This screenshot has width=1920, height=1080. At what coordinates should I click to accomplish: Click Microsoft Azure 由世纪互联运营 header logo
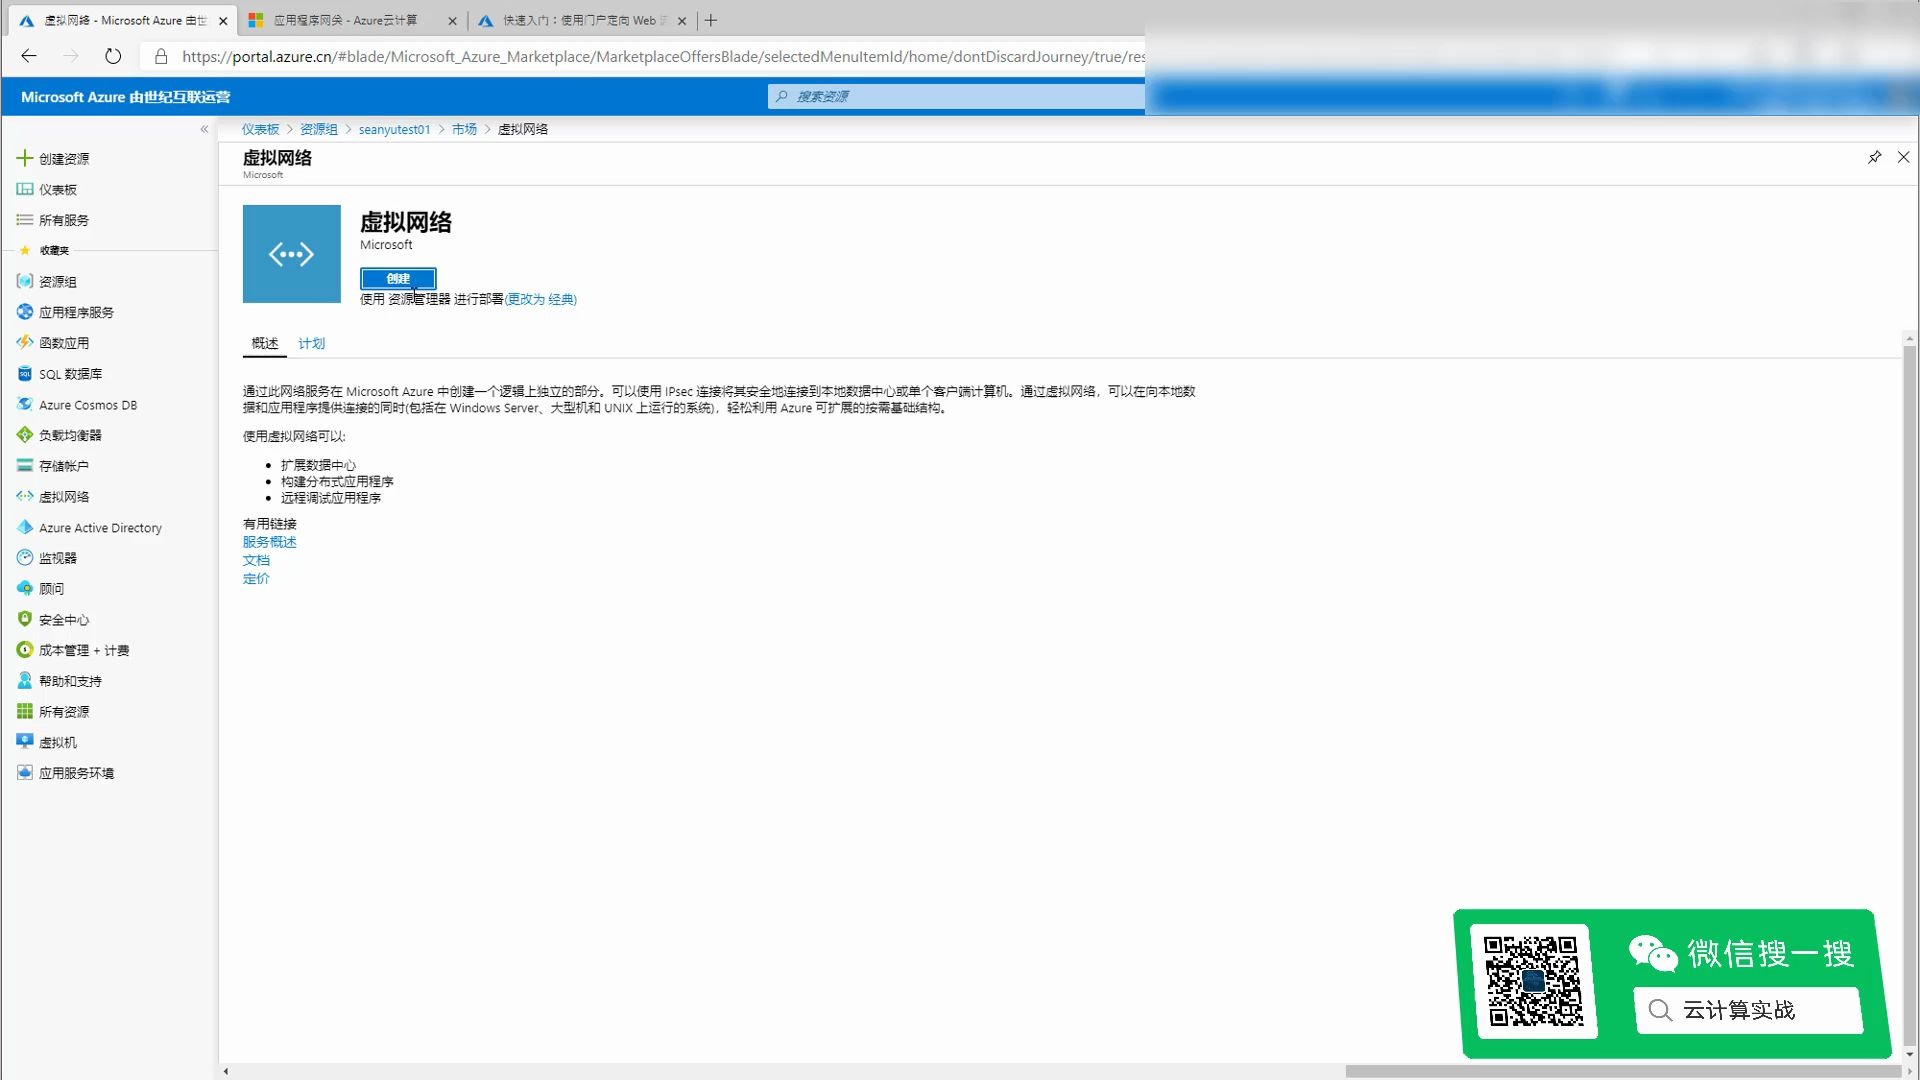tap(126, 97)
